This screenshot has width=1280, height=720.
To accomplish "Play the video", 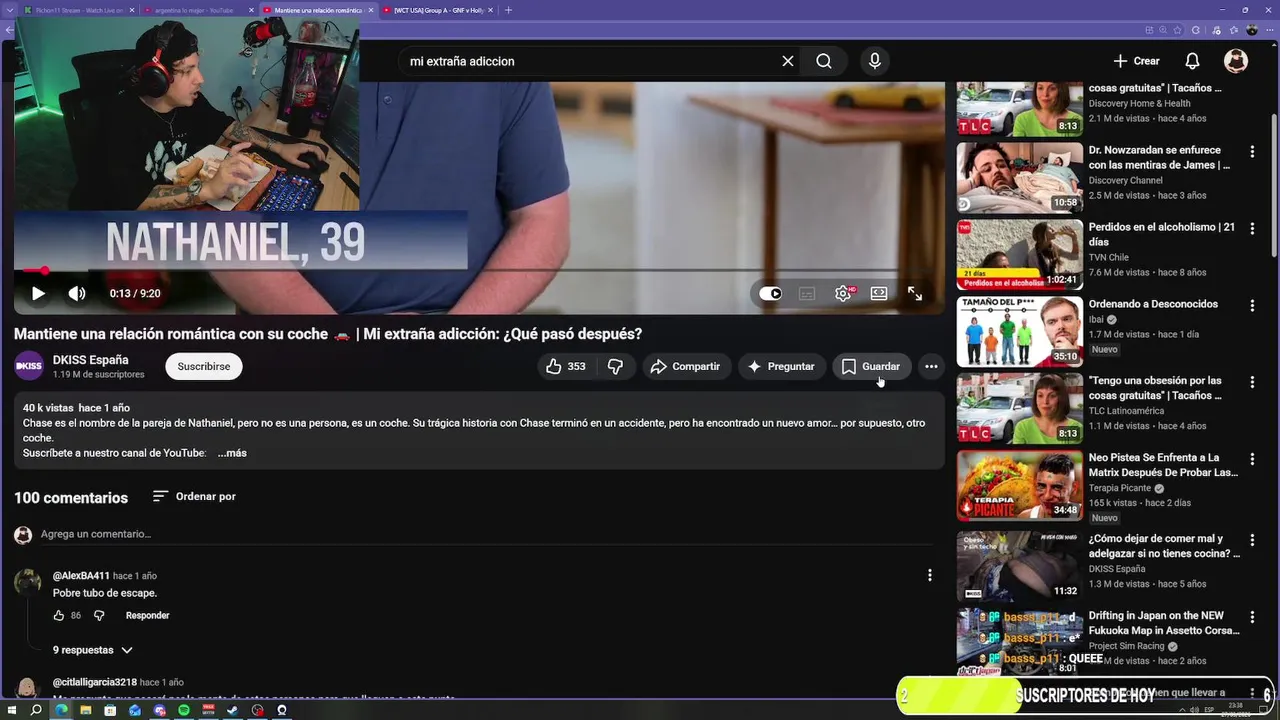I will [x=38, y=293].
